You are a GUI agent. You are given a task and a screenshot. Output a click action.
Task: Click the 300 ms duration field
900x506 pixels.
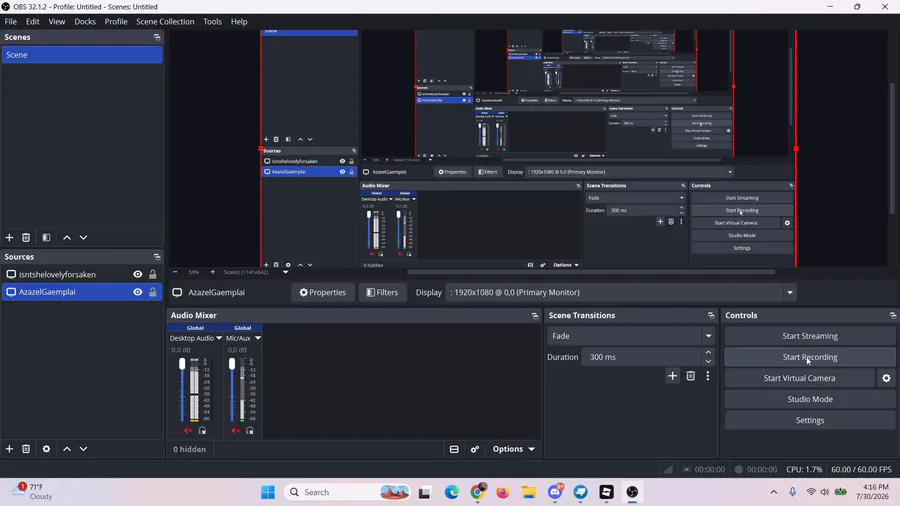click(641, 357)
